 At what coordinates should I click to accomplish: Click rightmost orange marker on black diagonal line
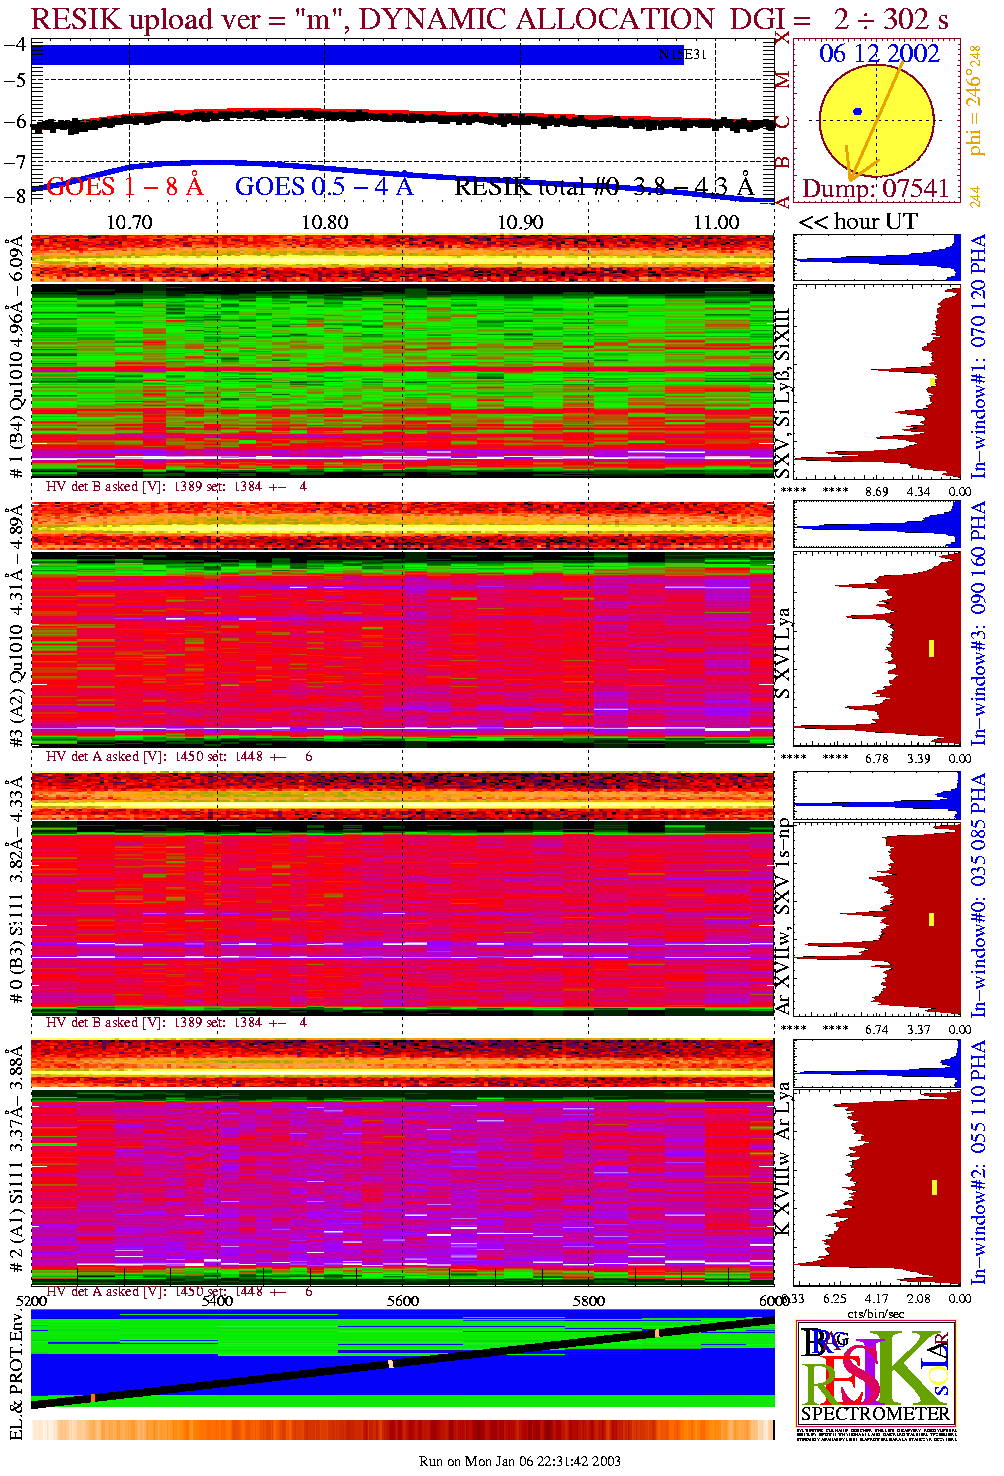click(657, 1333)
